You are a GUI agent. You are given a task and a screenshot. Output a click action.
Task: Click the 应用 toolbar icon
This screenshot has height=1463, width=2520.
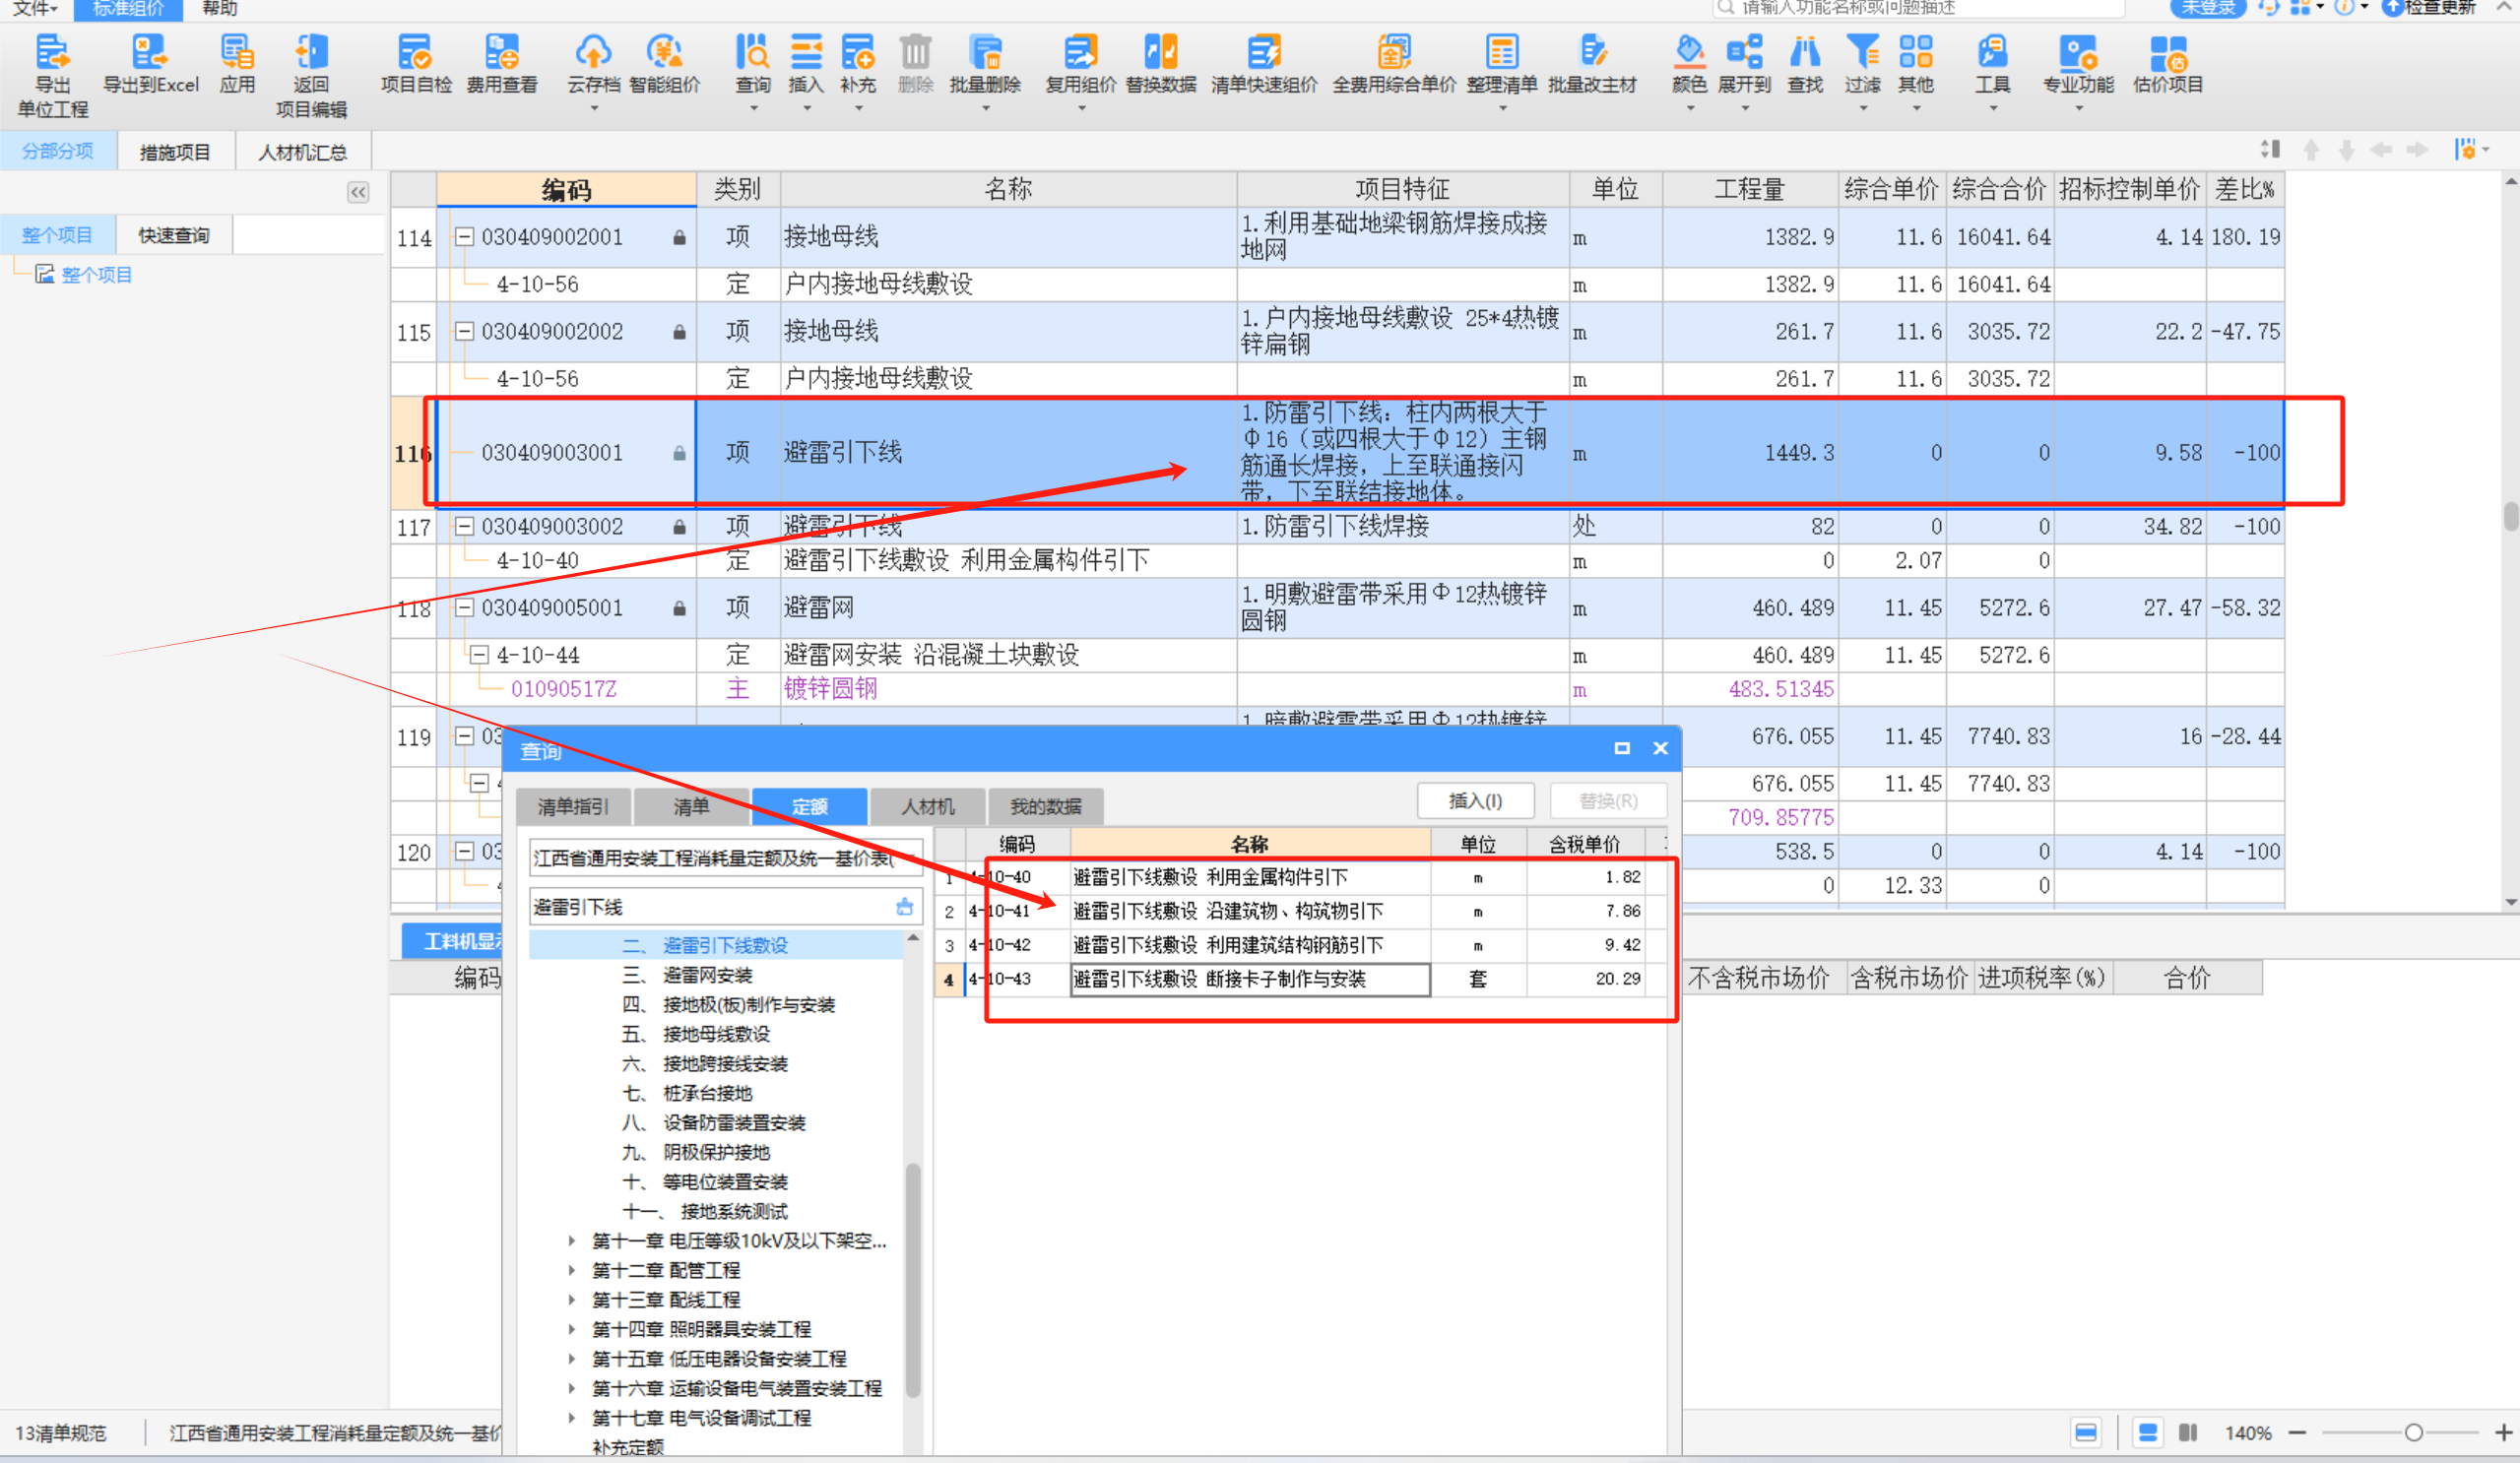pos(237,50)
